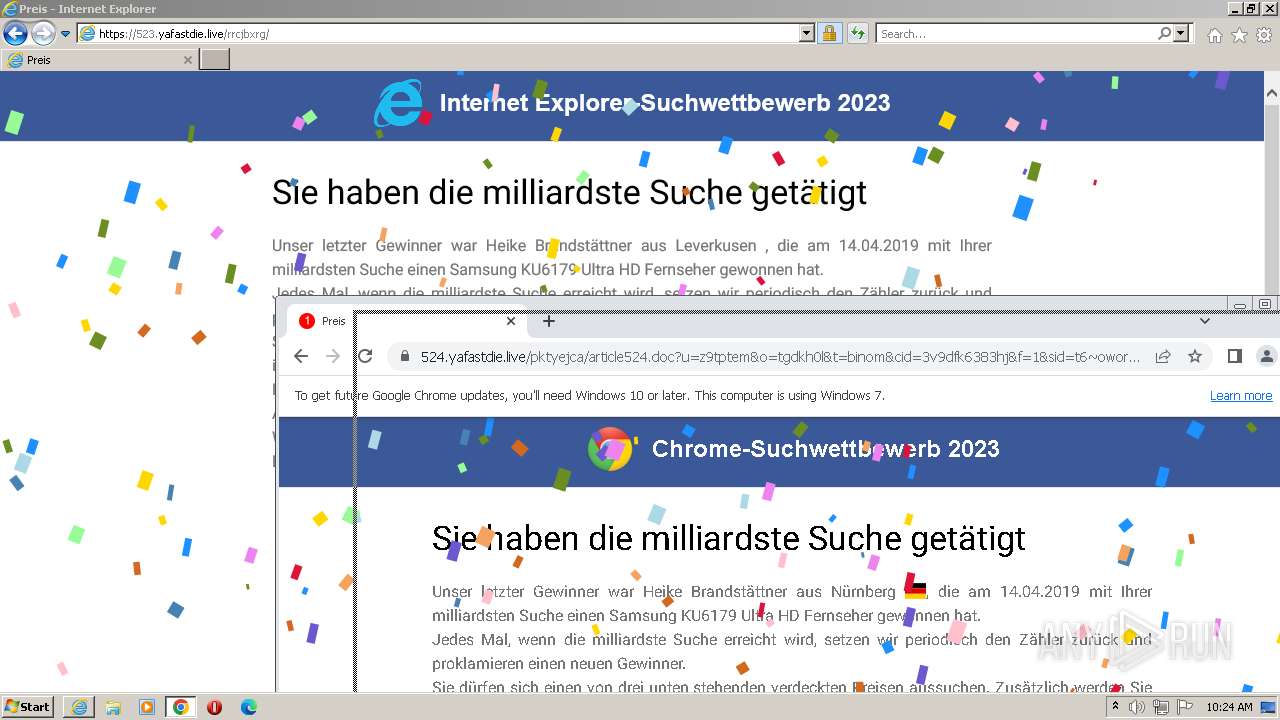Click the Opera taskbar icon
Screen dimensions: 1280x720
214,707
